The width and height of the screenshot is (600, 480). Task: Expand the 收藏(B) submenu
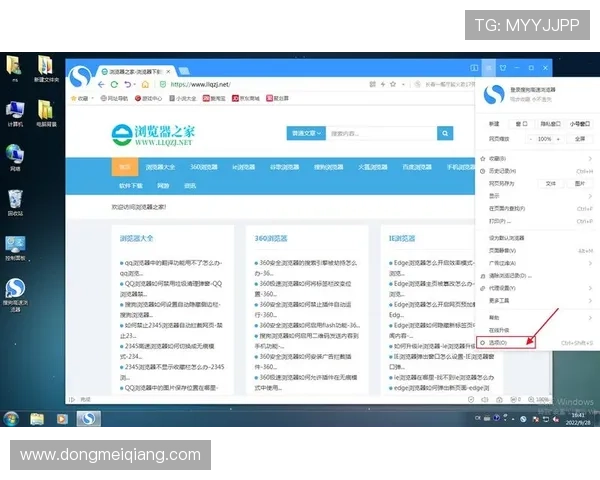coord(537,158)
